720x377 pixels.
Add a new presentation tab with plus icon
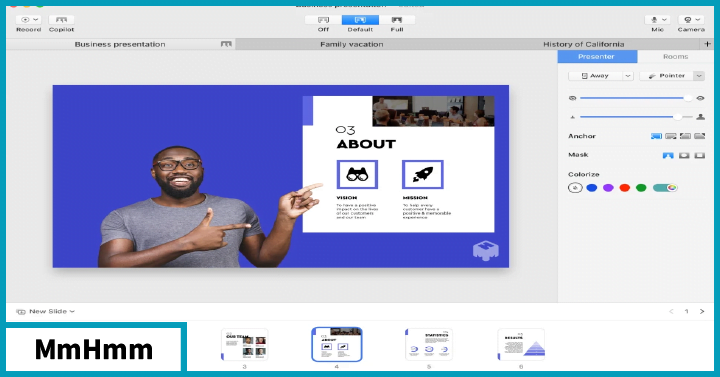pos(707,44)
